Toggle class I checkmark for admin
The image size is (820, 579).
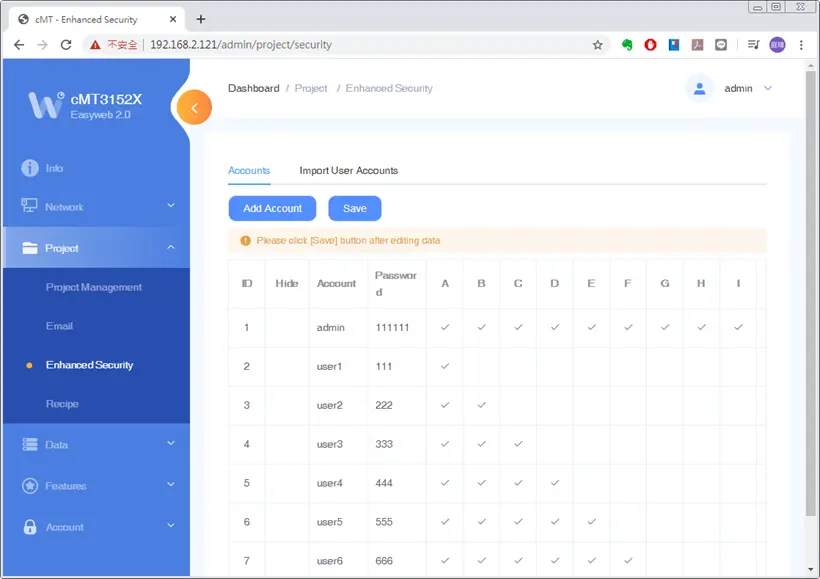tap(738, 327)
